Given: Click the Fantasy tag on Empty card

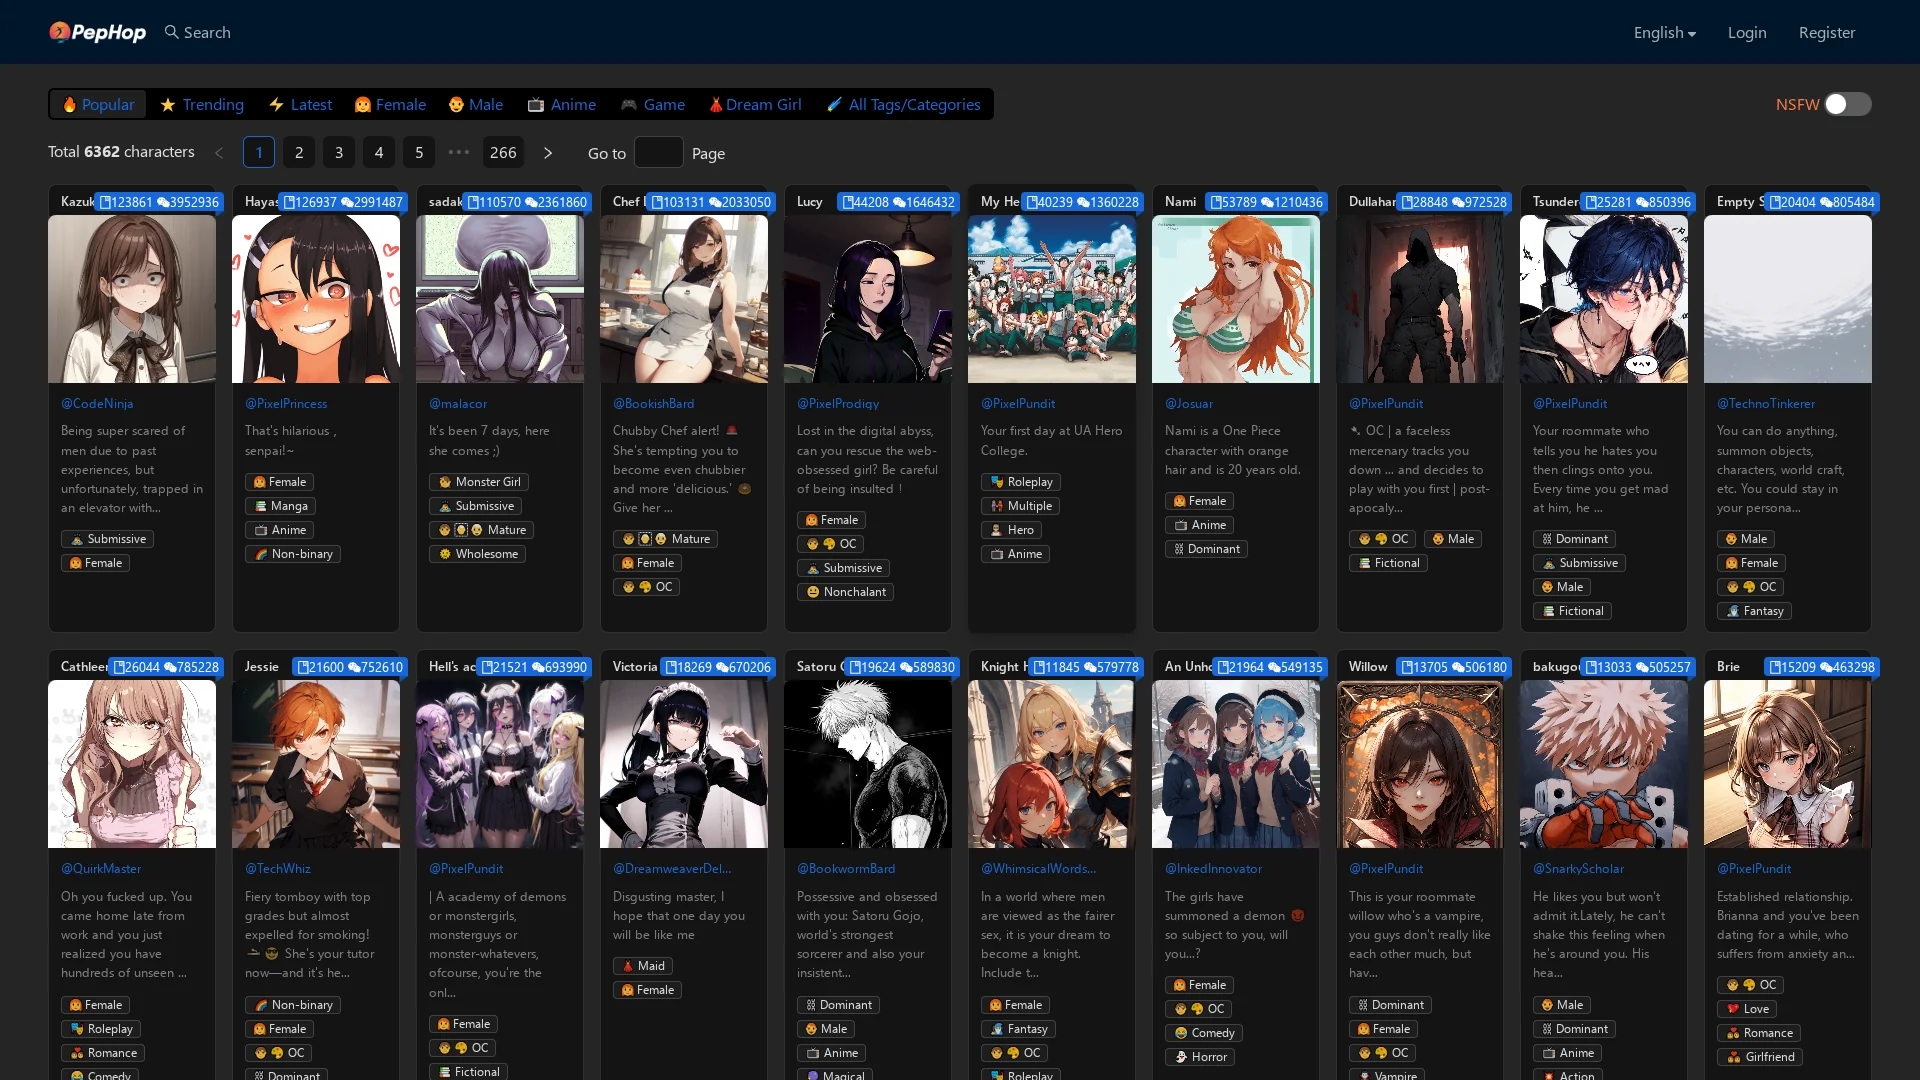Looking at the screenshot, I should pyautogui.click(x=1754, y=611).
